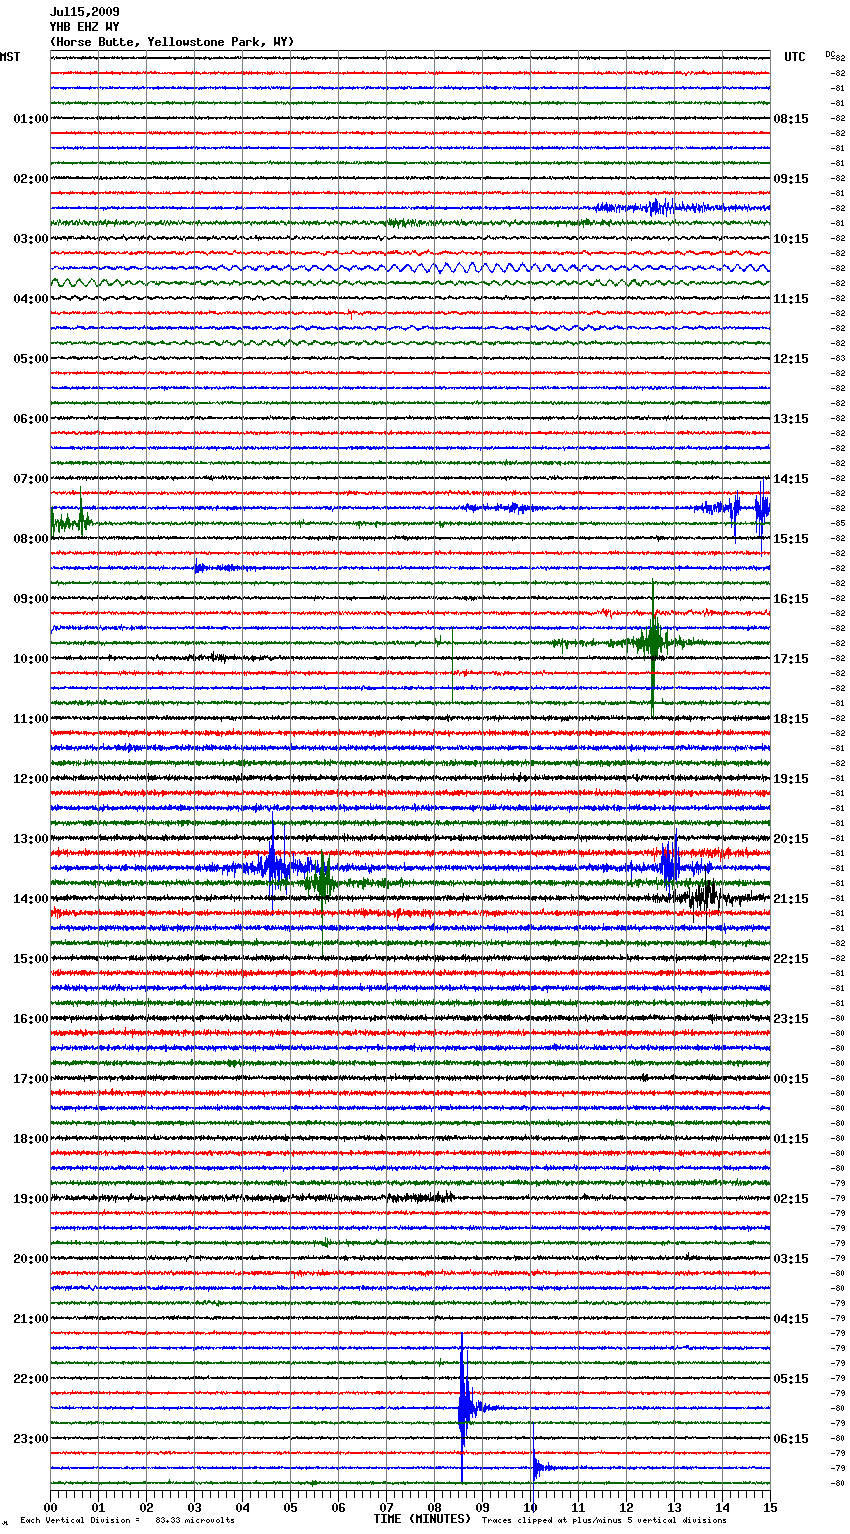The height and width of the screenshot is (1534, 850).
Task: Click the TIME (MINUTES) axis title
Action: 422,1519
